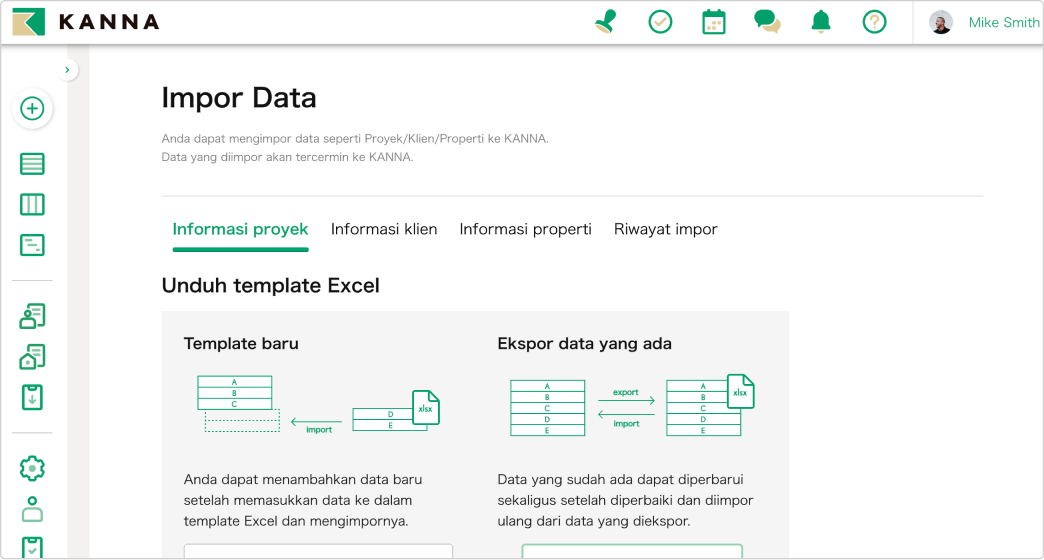Click the button below Template baru description
The image size is (1044, 560).
tap(318, 551)
